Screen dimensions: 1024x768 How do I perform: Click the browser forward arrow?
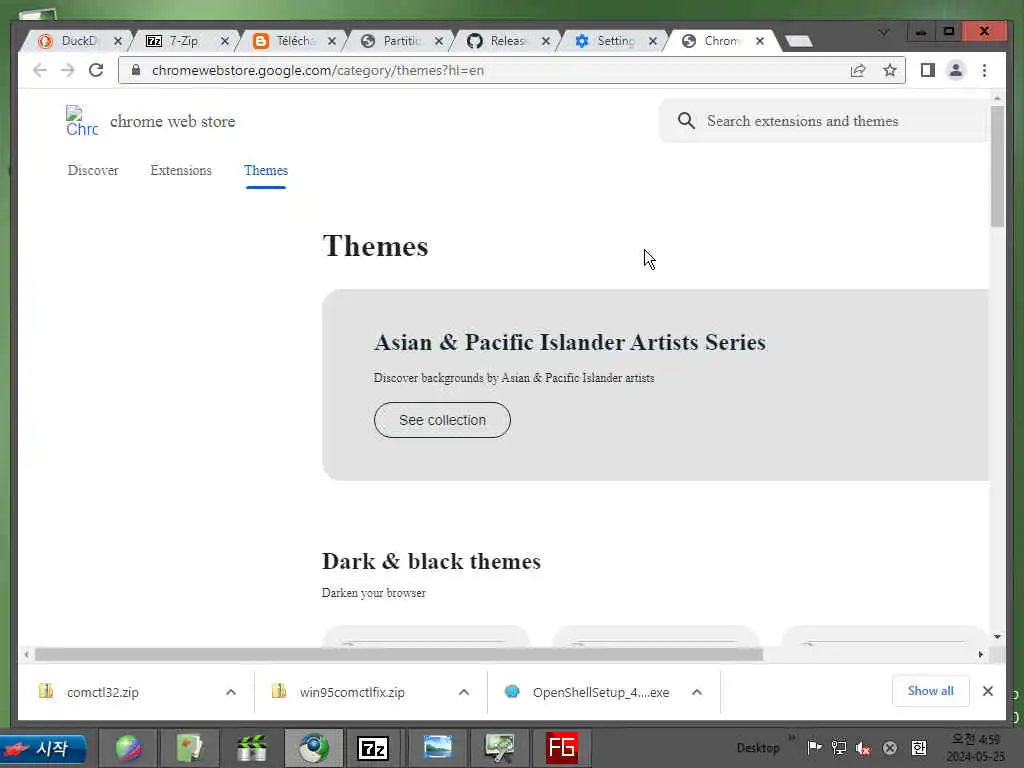coord(68,71)
